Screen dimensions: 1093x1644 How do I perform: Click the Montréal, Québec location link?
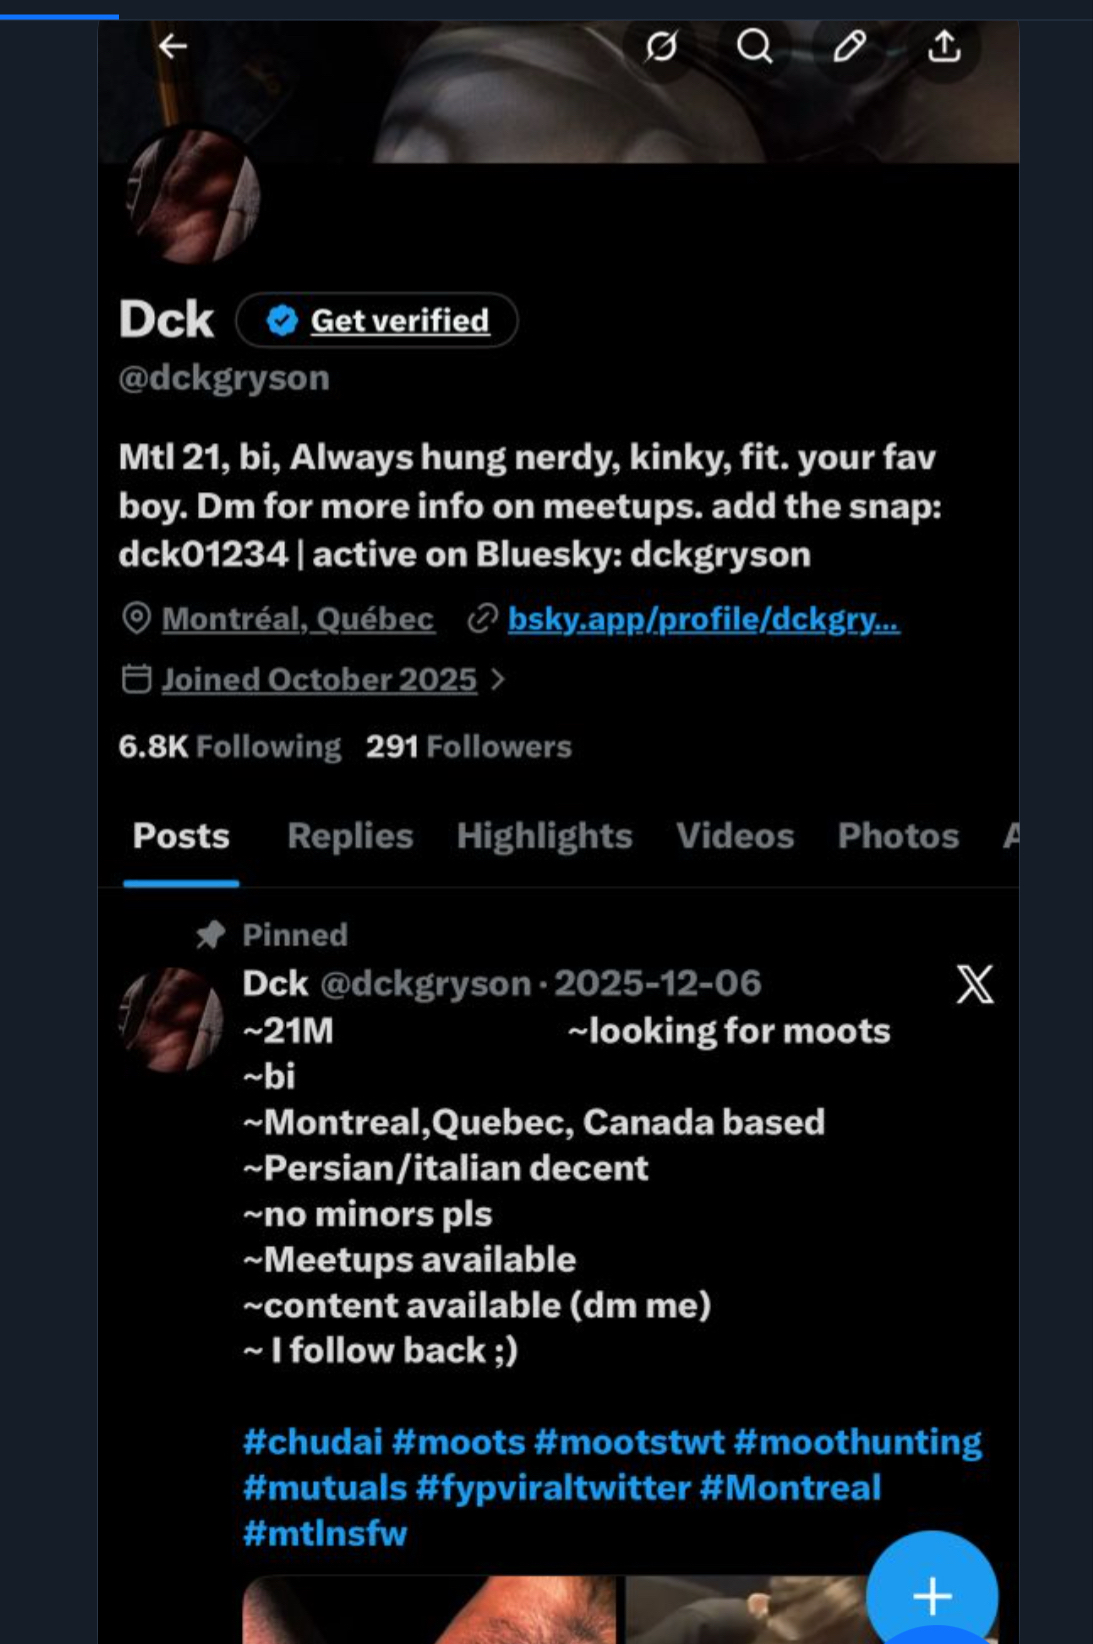pos(297,619)
